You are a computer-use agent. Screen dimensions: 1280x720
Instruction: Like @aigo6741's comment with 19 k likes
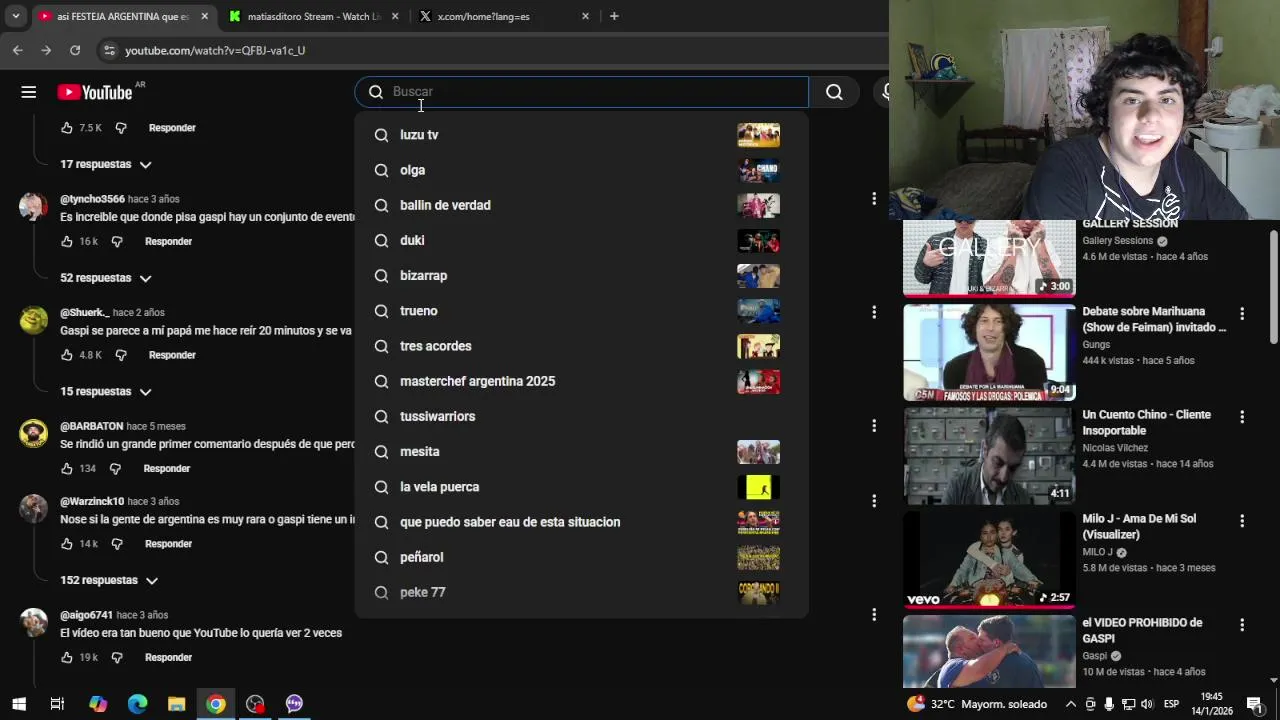click(67, 657)
